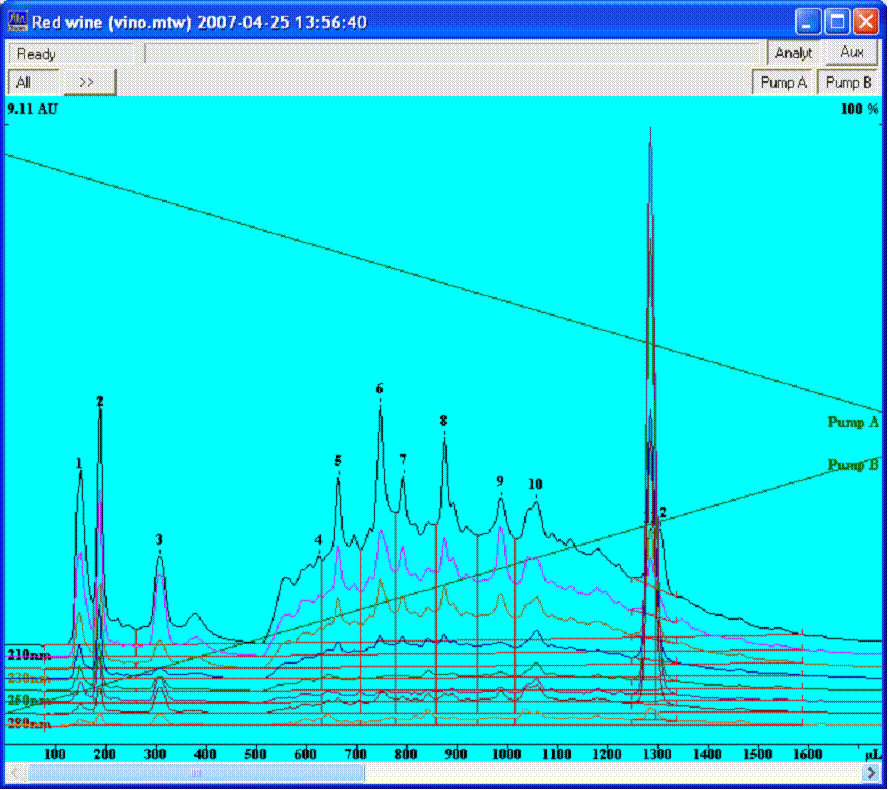The width and height of the screenshot is (889, 790).
Task: Select peak label 8 on the chromatogram
Action: point(443,420)
